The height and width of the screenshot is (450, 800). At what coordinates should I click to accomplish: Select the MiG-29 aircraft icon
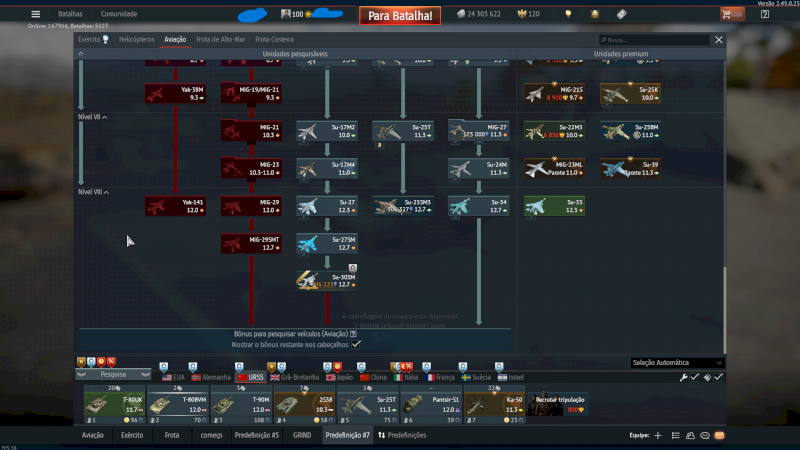(x=252, y=206)
